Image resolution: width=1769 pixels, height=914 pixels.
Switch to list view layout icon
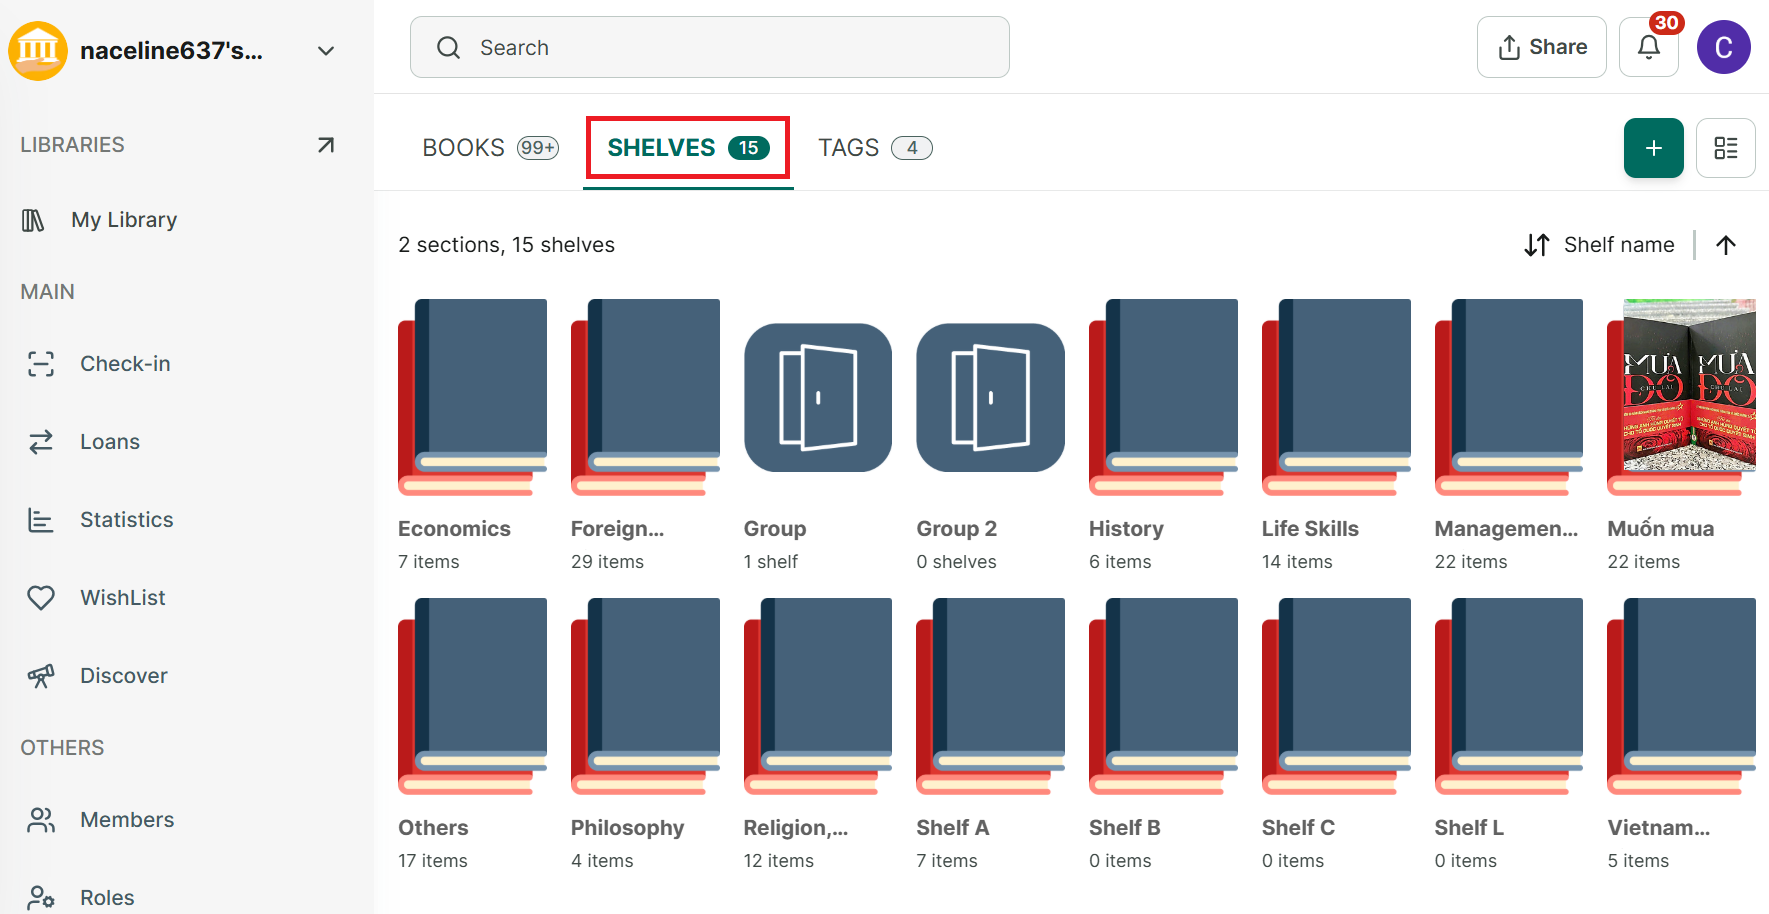(1725, 148)
